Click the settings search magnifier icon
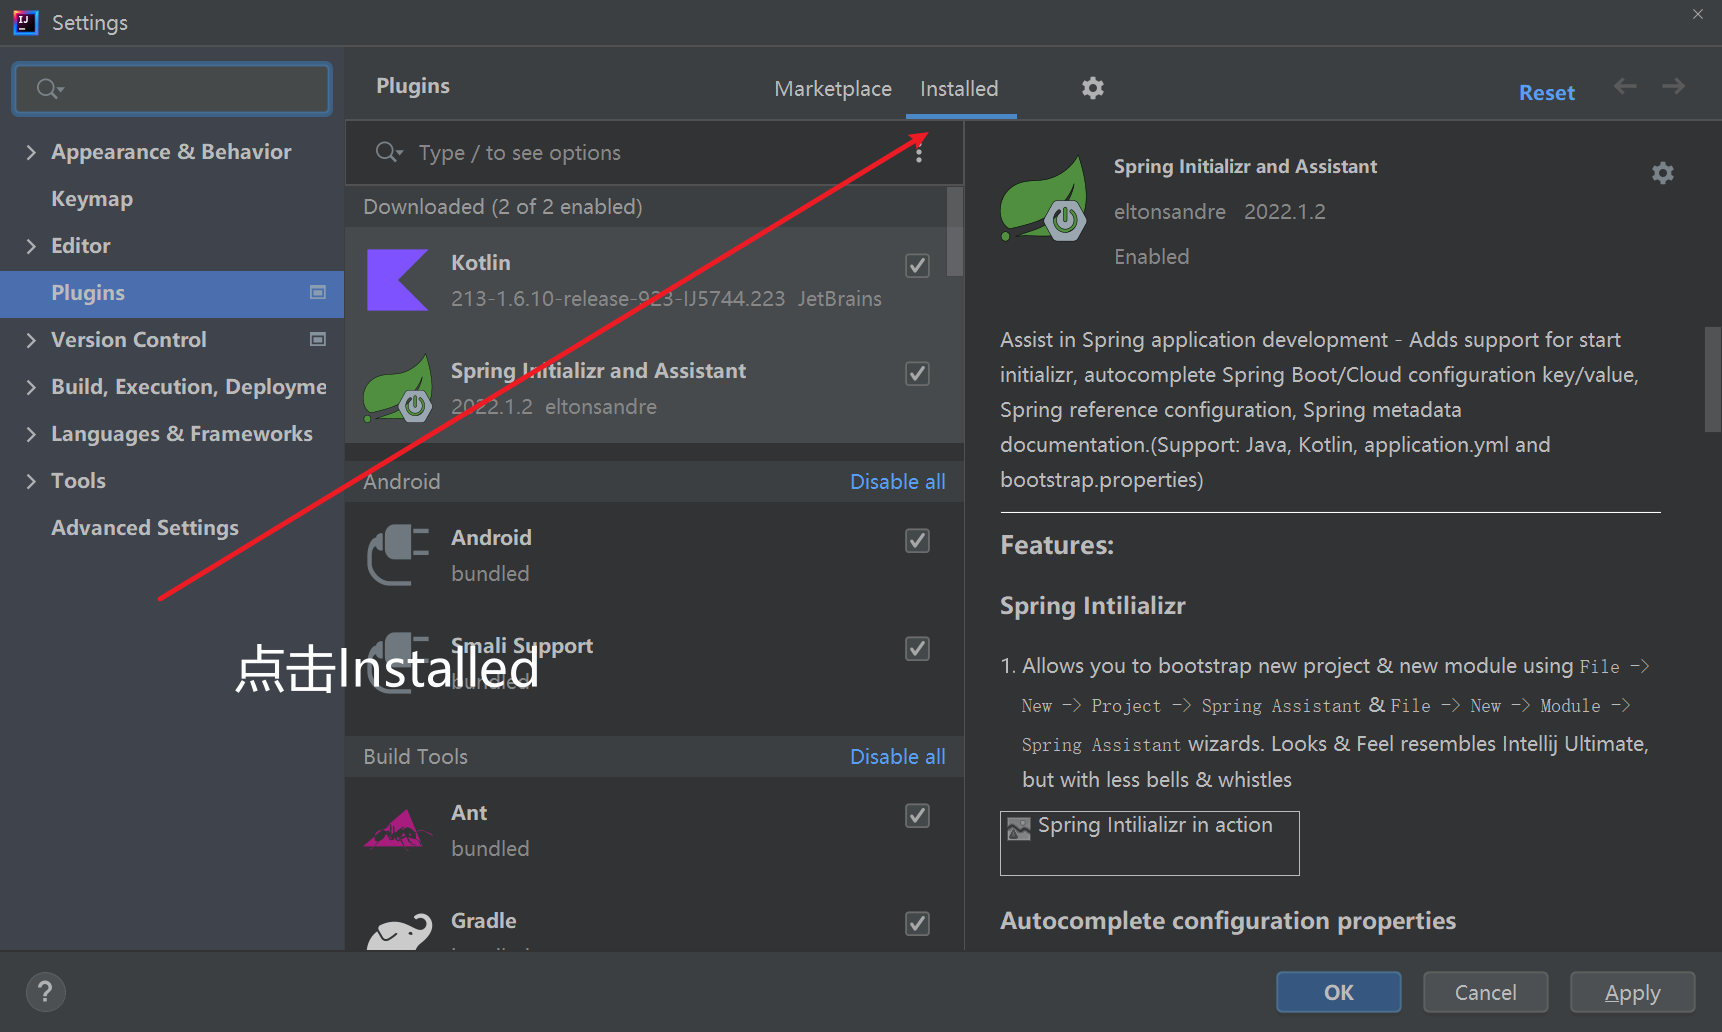This screenshot has width=1722, height=1032. pyautogui.click(x=50, y=89)
